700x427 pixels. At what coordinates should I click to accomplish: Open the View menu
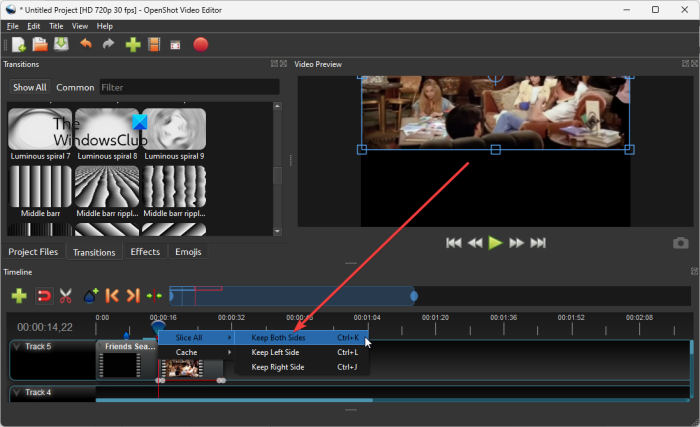click(x=80, y=26)
